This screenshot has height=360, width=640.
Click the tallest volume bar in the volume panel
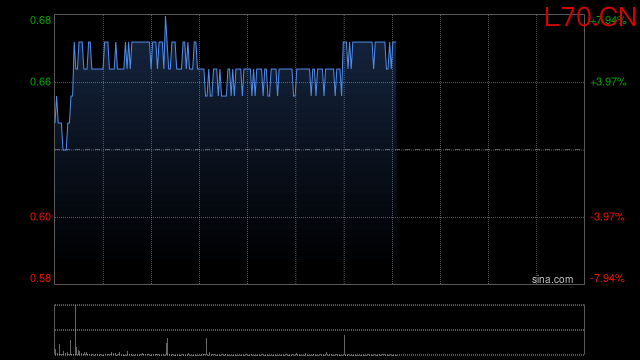click(76, 330)
